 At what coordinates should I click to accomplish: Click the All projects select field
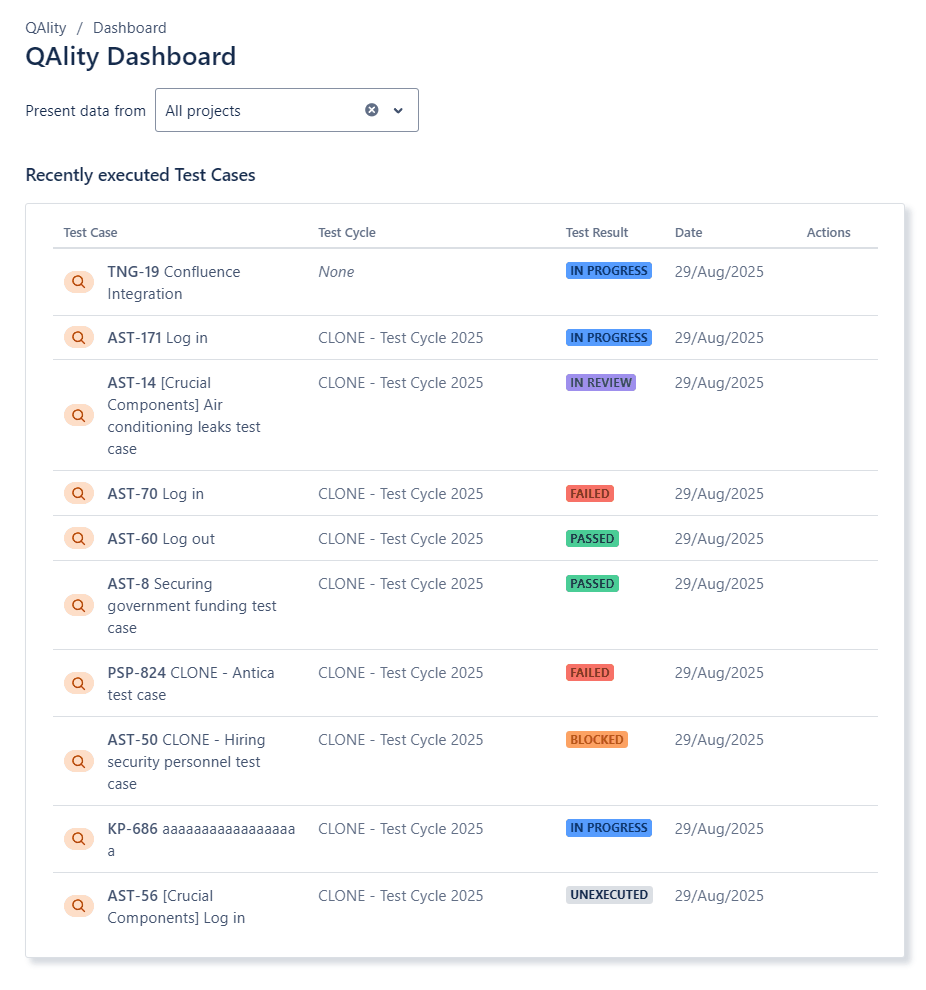tap(287, 110)
